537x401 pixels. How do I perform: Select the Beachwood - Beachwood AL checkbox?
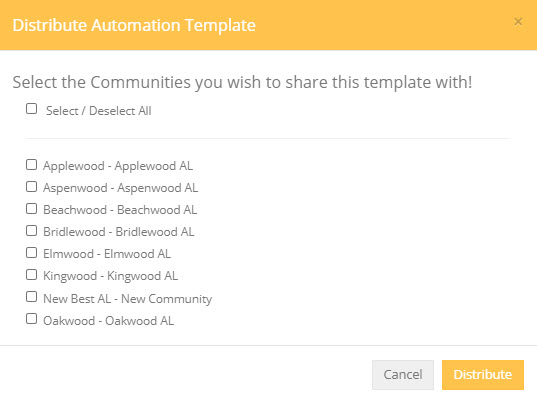(32, 209)
